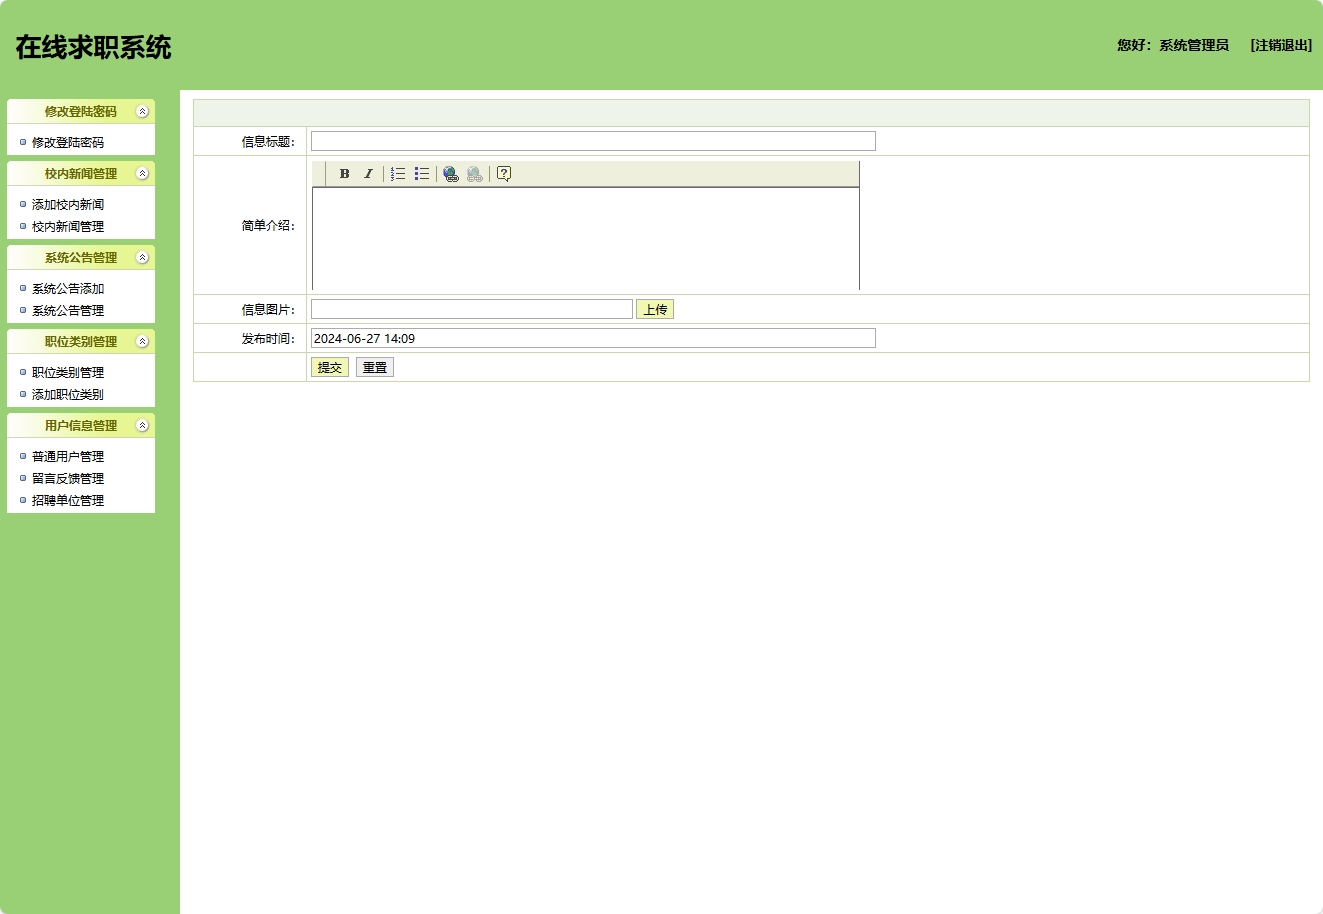Toggle bold formatting in the editor
This screenshot has height=914, width=1323.
pyautogui.click(x=344, y=174)
